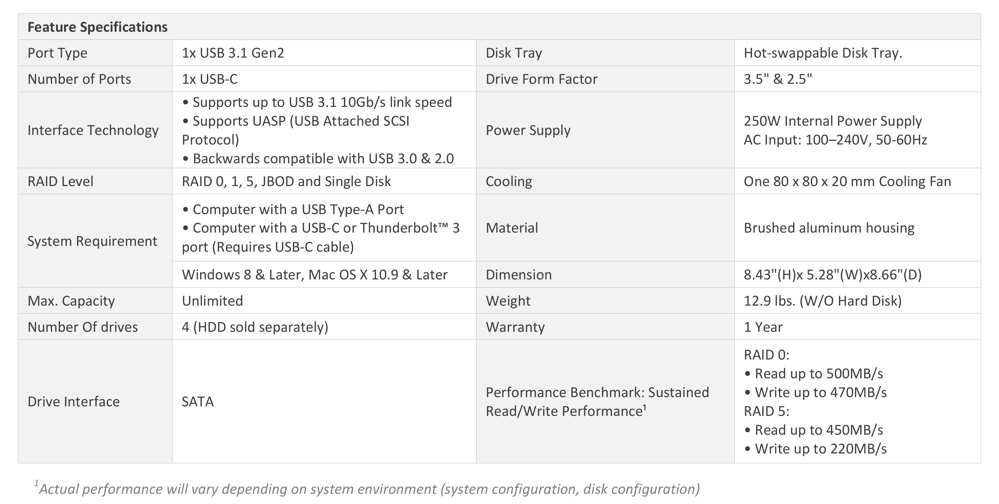
Task: Click the 4 (HDD sold separately) cell
Action: click(x=324, y=327)
